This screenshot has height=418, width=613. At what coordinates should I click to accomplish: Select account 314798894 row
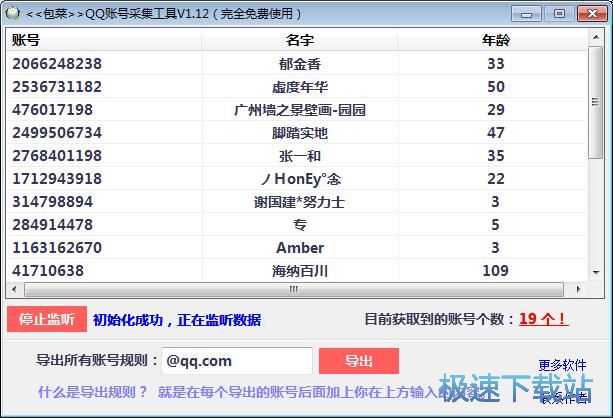(297, 202)
